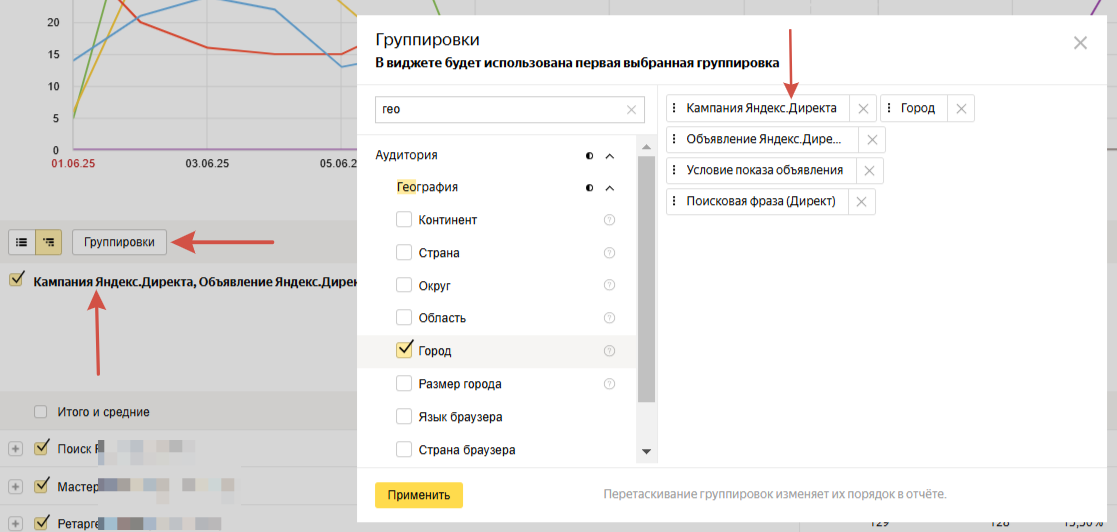This screenshot has width=1117, height=532.
Task: Expand the Поиск row with plus
Action: coord(16,449)
